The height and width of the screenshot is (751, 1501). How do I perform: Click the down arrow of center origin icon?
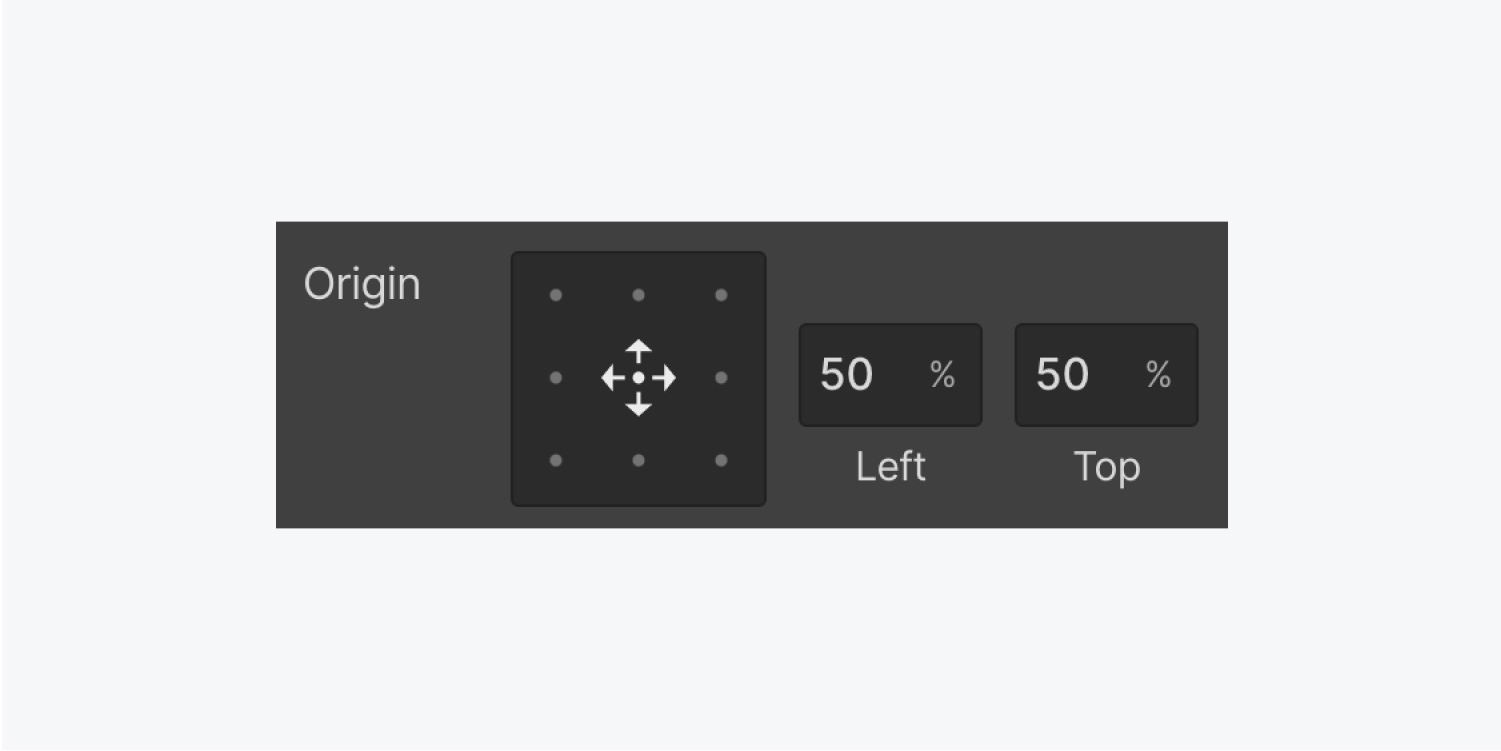point(638,407)
